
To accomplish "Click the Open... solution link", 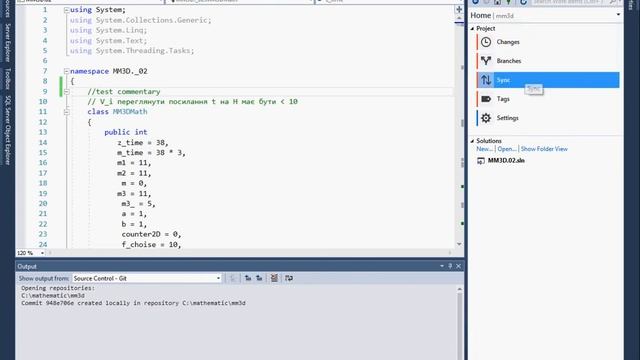I will tap(507, 149).
